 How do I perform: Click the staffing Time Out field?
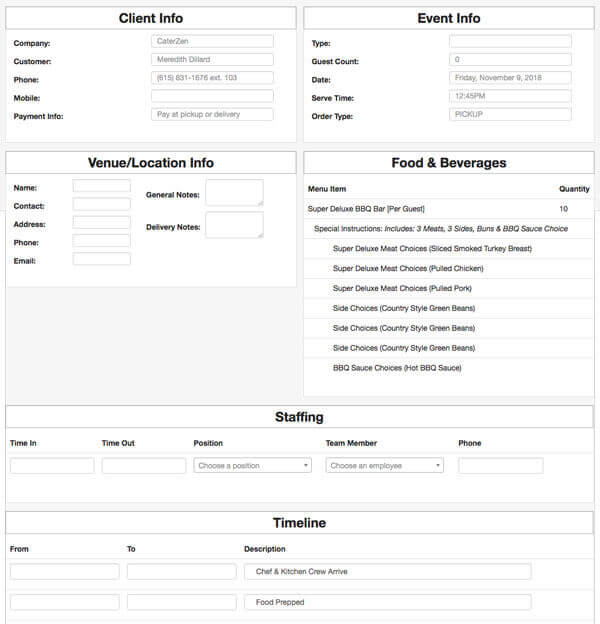[144, 465]
